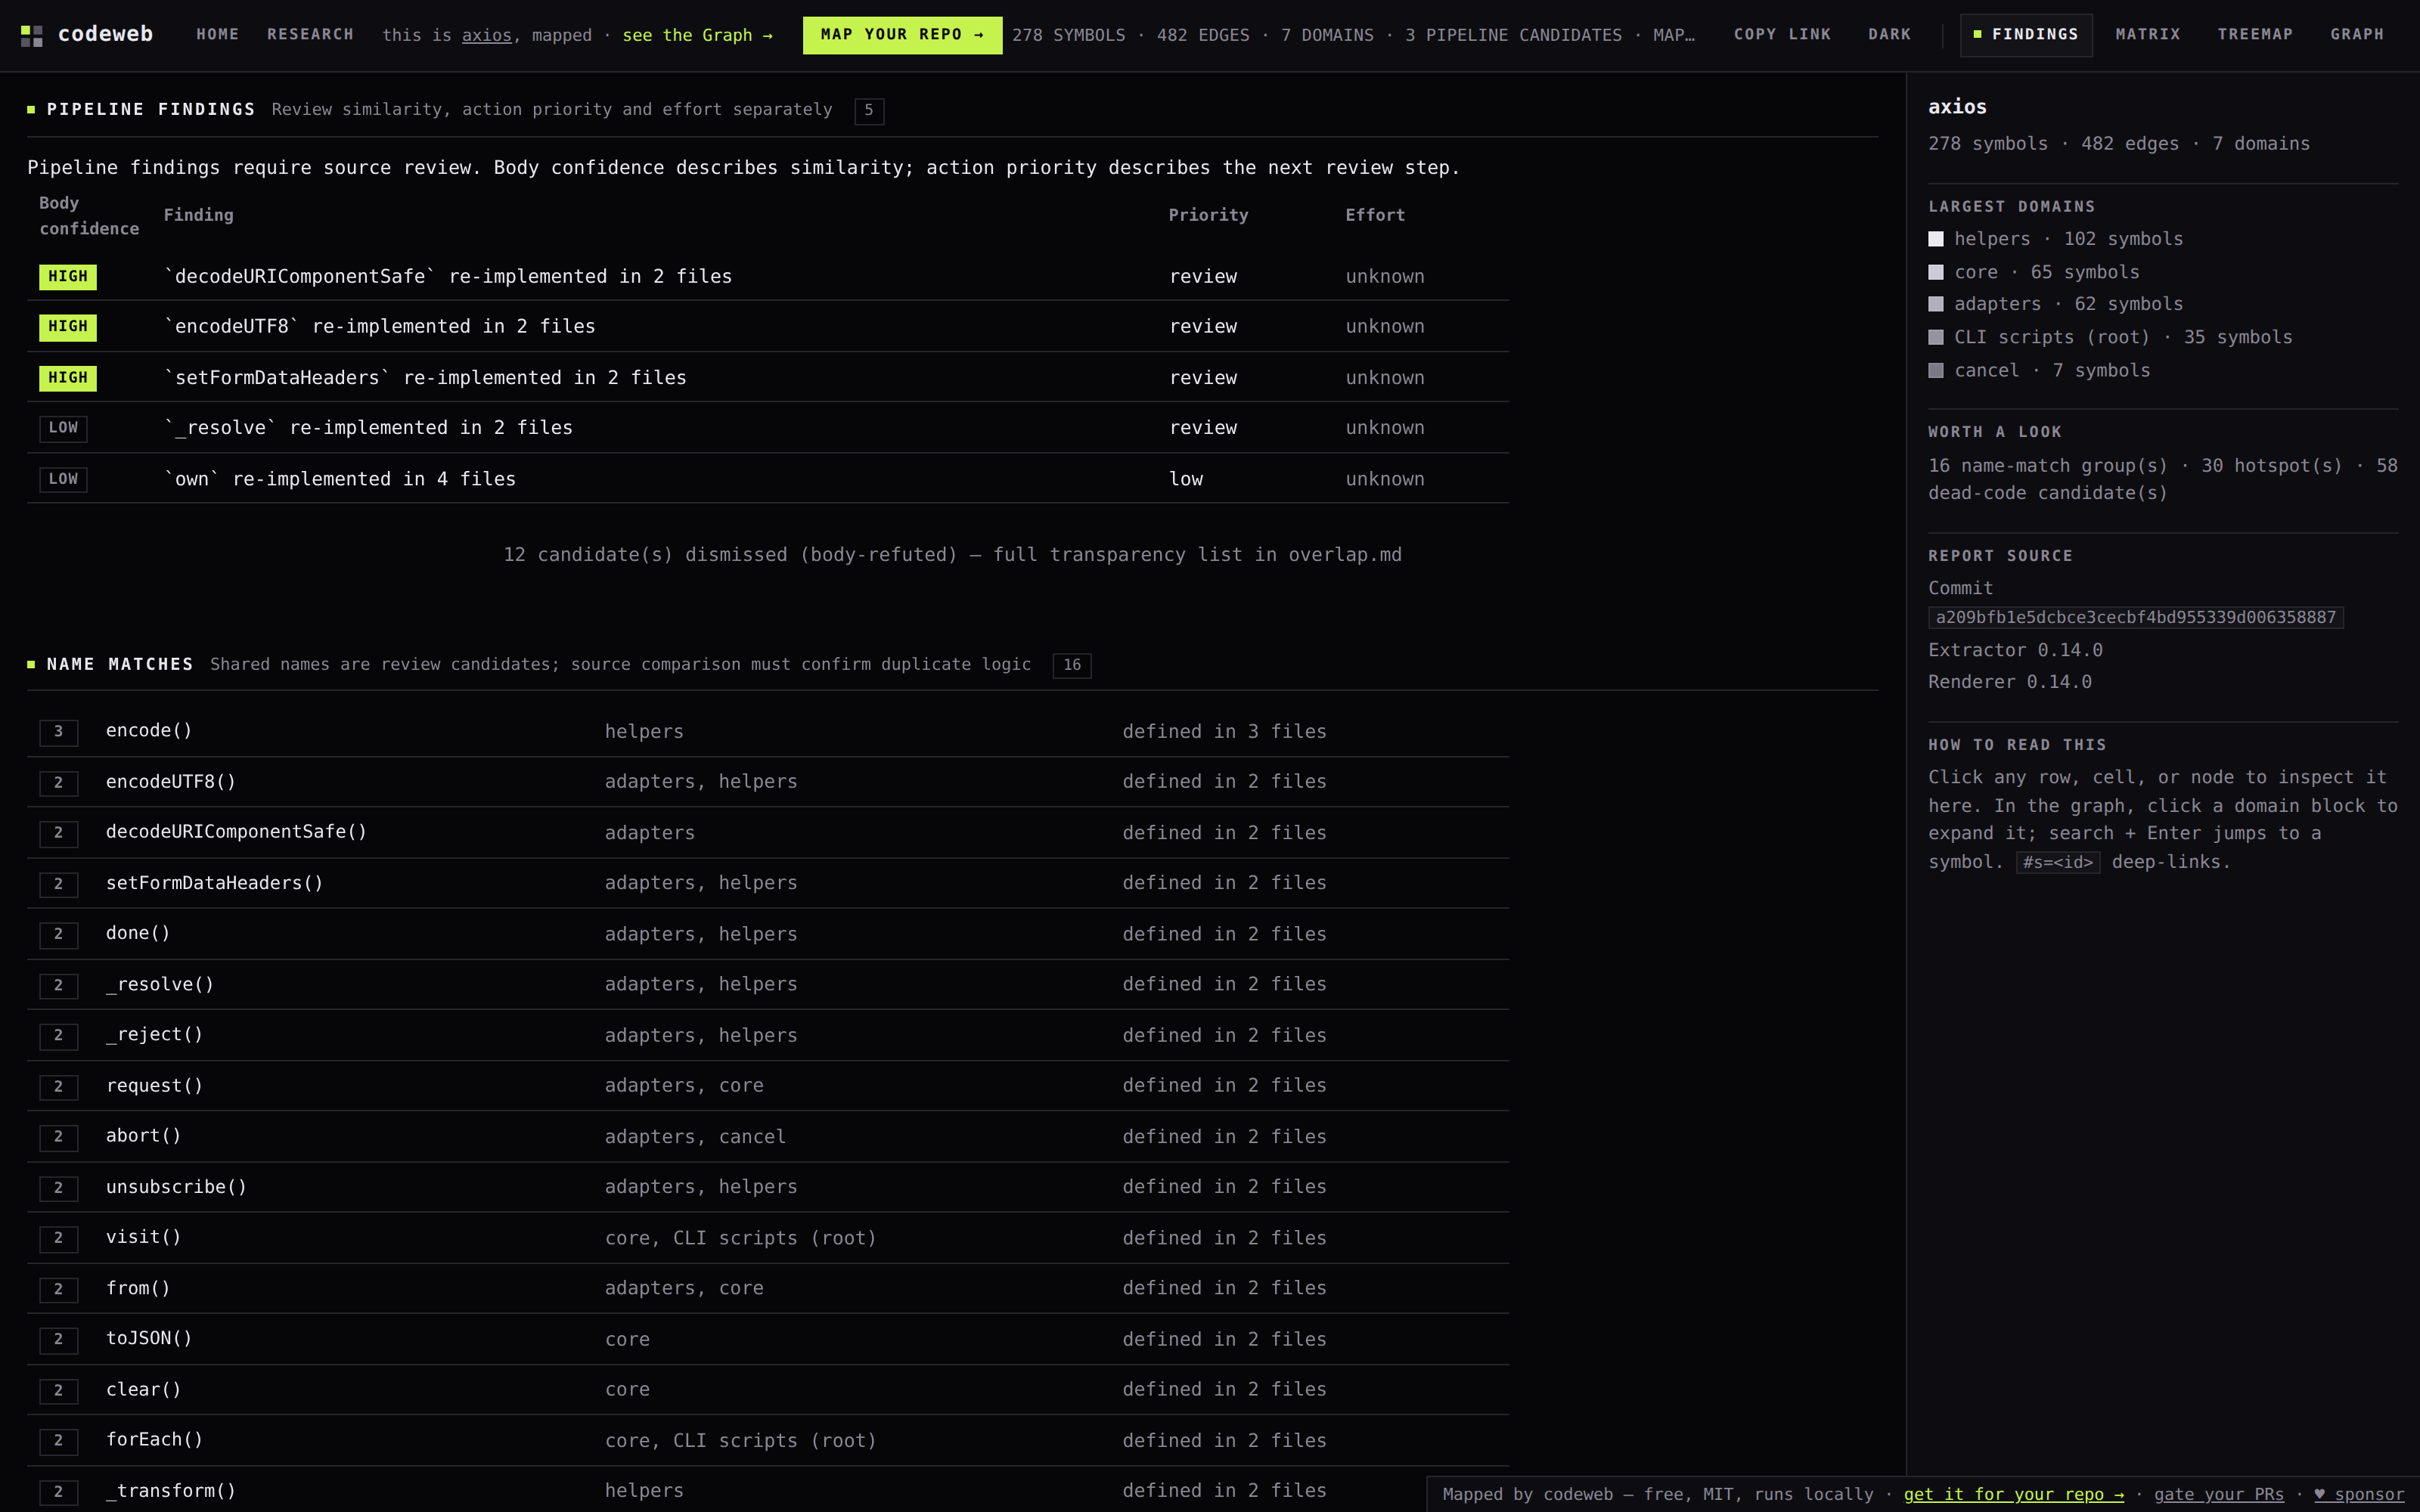Select the forEach() name match row
This screenshot has height=1512, width=2420.
[x=768, y=1440]
